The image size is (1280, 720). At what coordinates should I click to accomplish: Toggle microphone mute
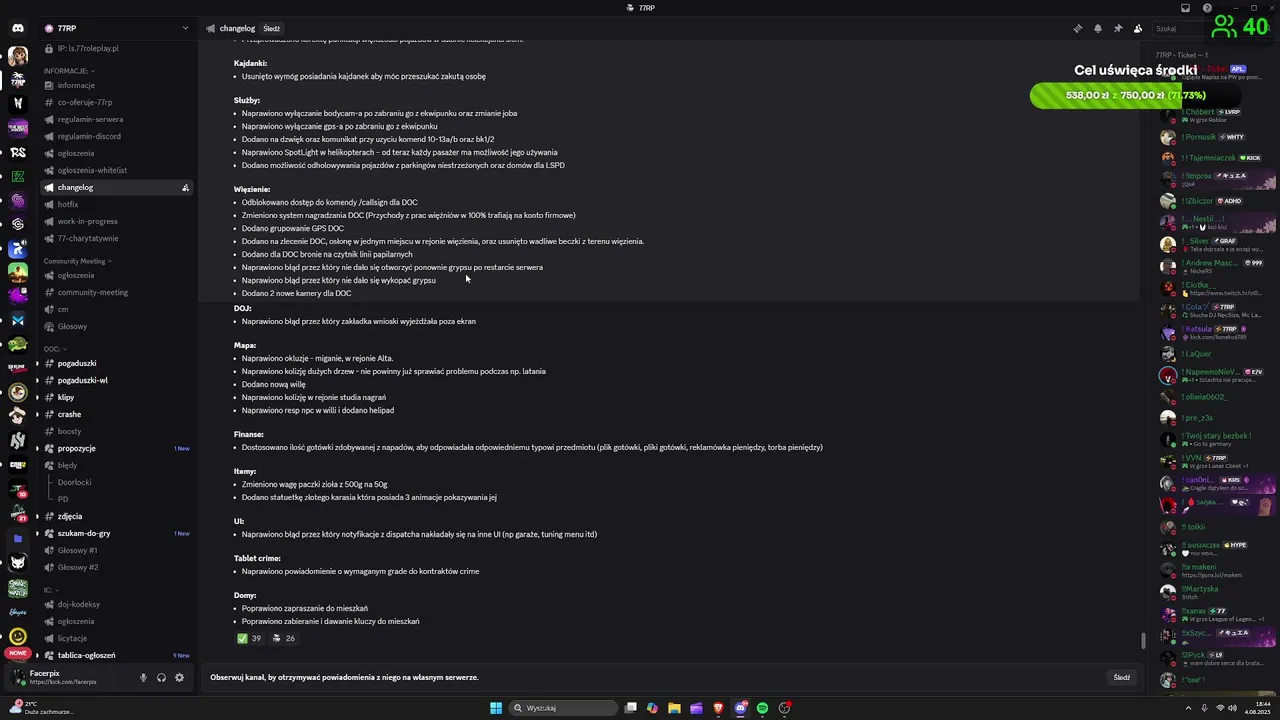click(143, 677)
